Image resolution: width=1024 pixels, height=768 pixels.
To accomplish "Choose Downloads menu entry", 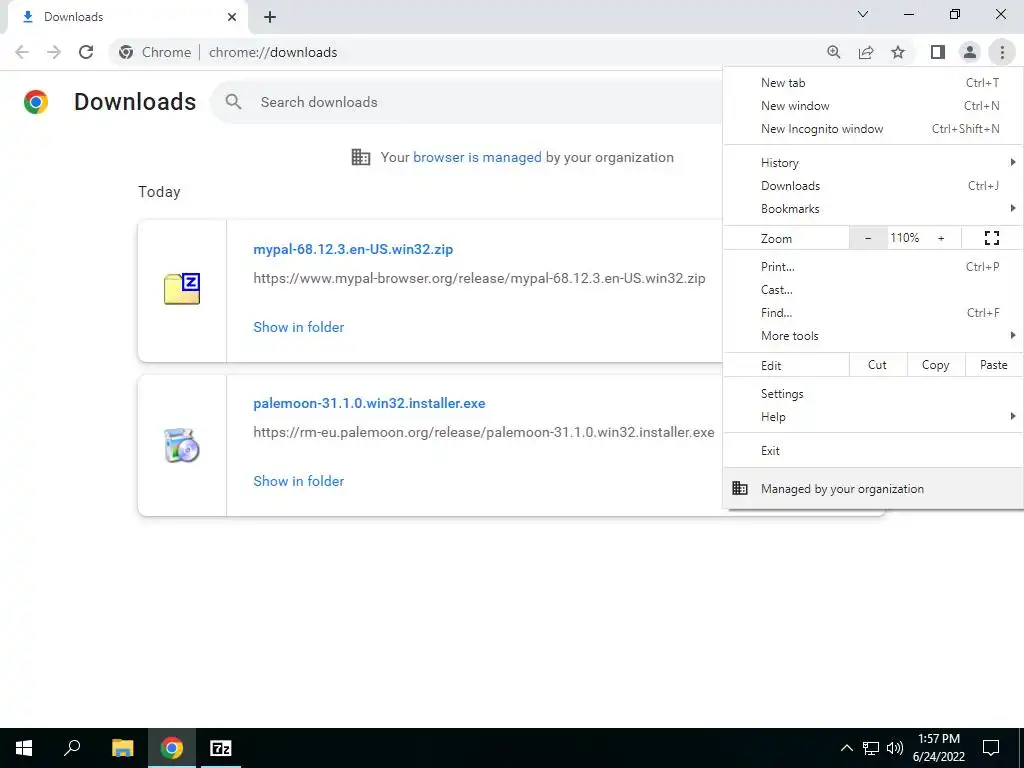I will (874, 186).
